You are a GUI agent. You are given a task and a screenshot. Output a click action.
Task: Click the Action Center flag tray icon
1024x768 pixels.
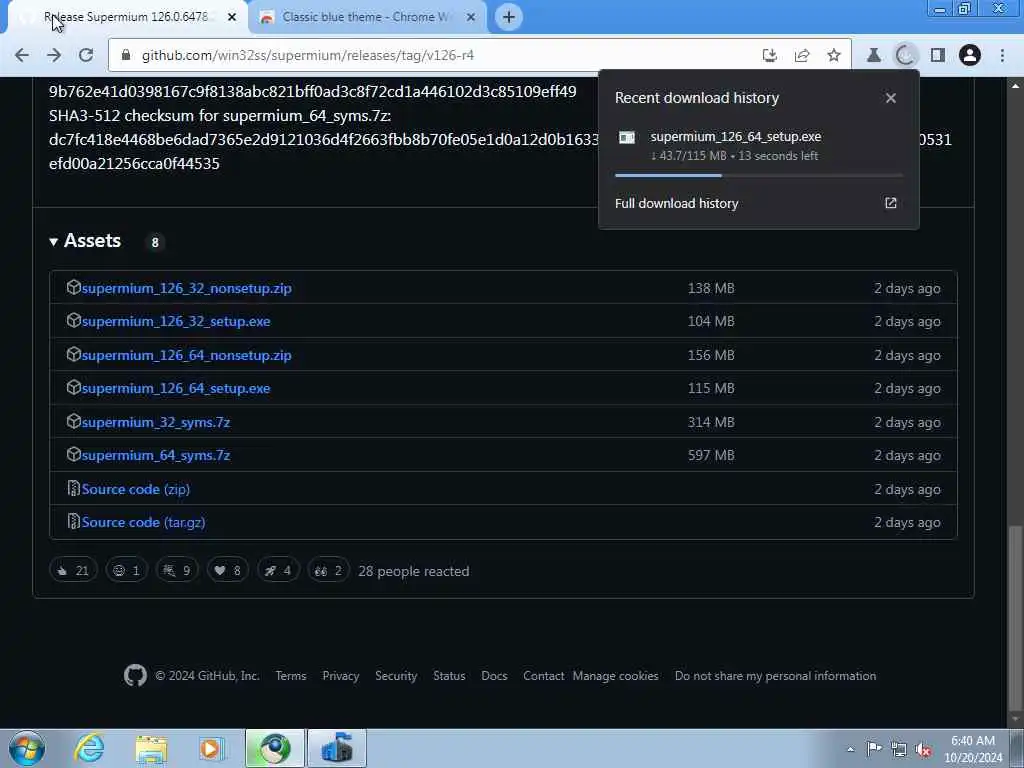pyautogui.click(x=874, y=749)
